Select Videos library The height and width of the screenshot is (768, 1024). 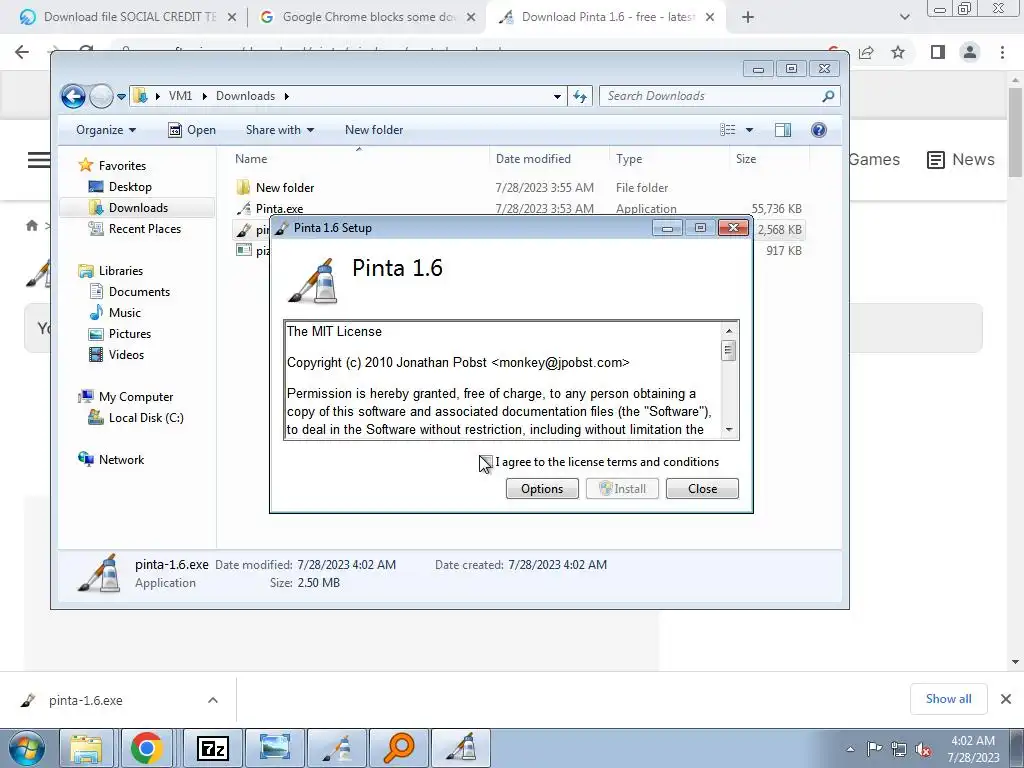126,355
